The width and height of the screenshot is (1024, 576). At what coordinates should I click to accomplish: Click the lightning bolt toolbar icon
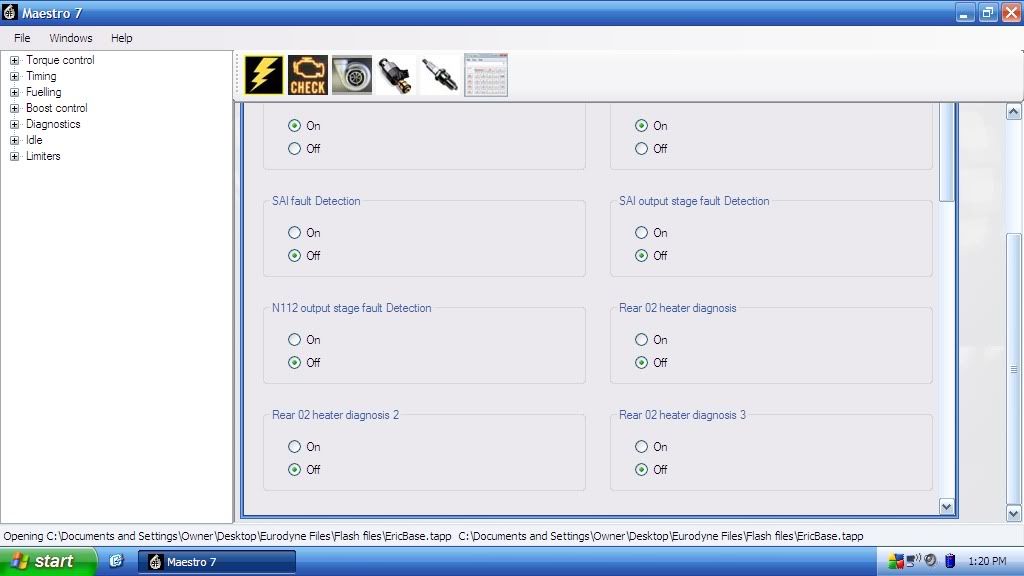(264, 75)
